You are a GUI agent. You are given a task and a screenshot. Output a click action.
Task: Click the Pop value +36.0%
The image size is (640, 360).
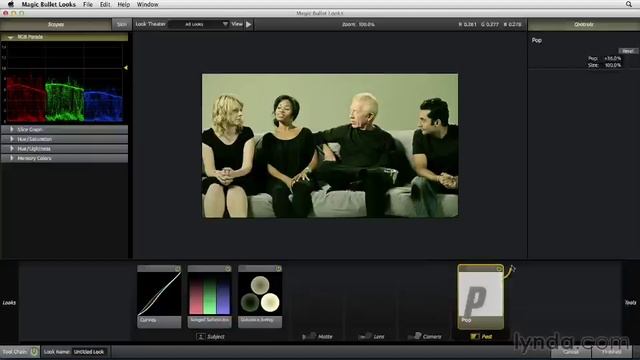click(612, 58)
